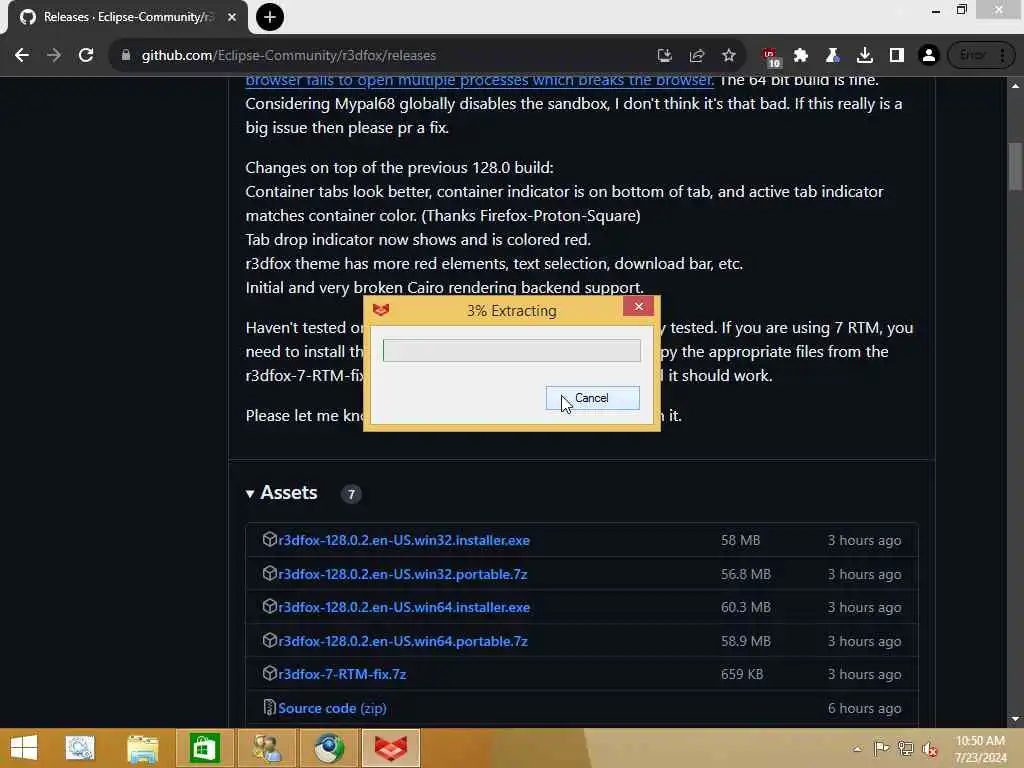
Task: Click the Action Center flag tray icon
Action: tap(881, 748)
